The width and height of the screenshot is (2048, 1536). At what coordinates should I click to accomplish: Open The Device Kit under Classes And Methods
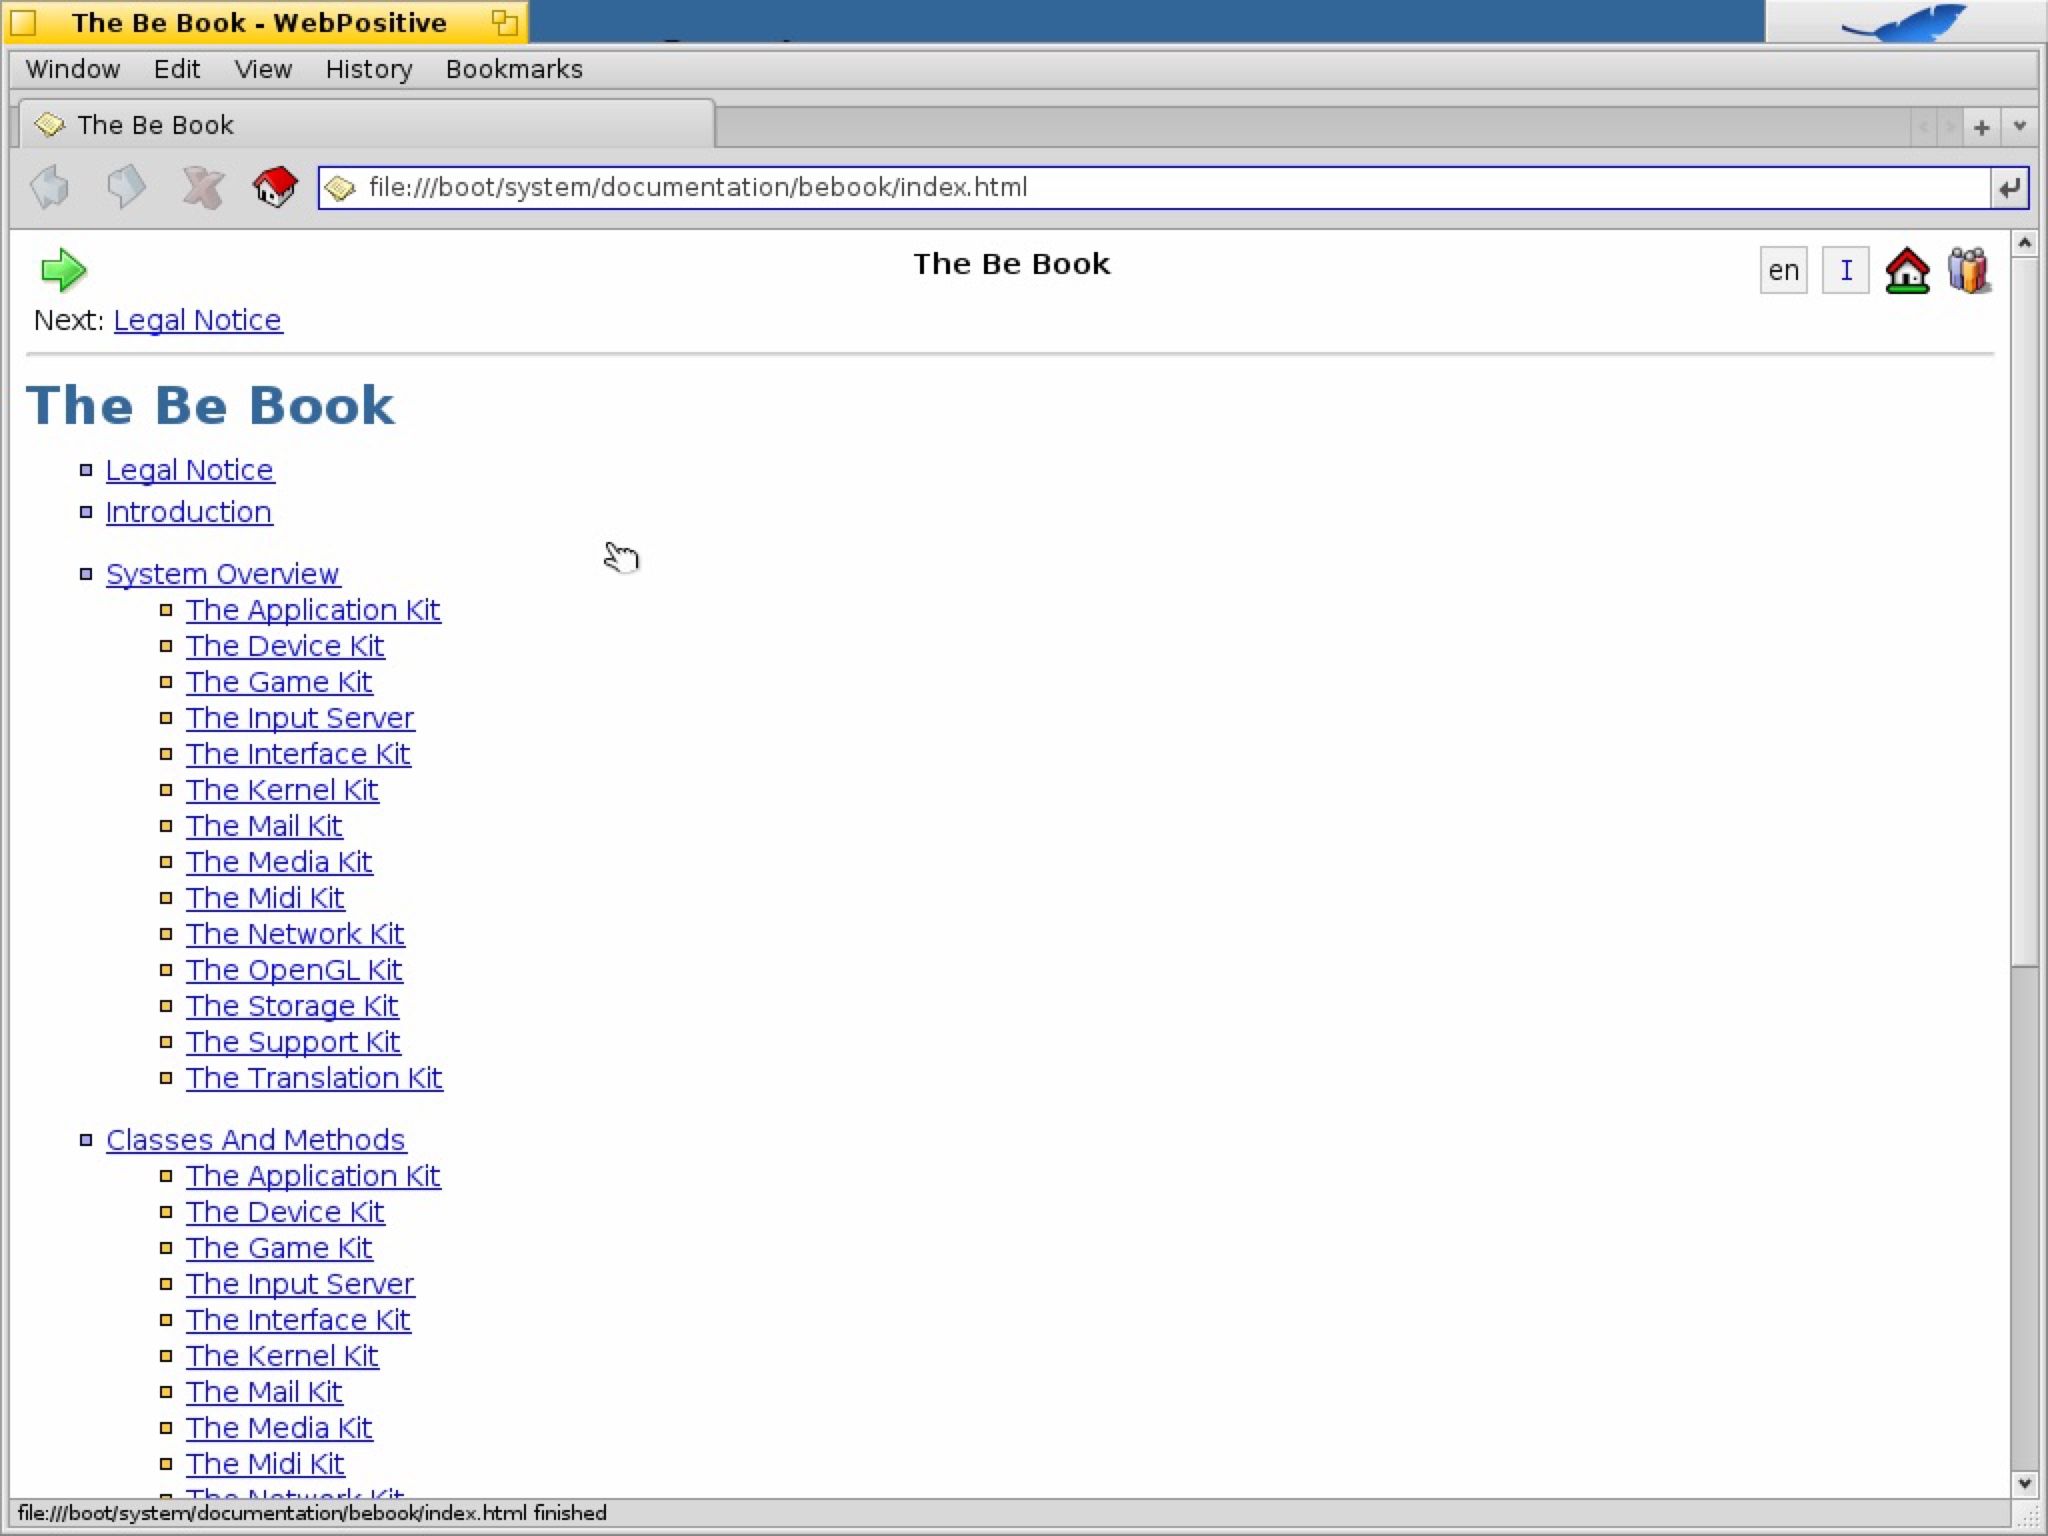pyautogui.click(x=285, y=1212)
